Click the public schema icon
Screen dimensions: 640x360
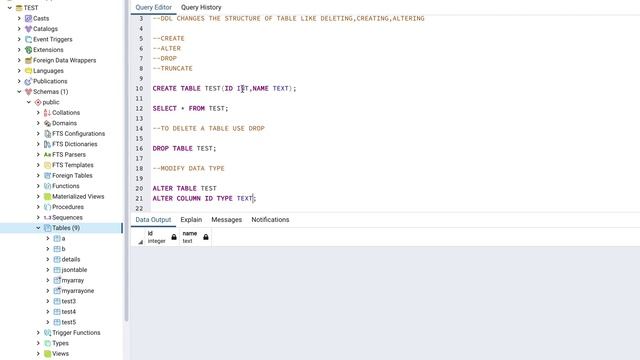point(38,102)
